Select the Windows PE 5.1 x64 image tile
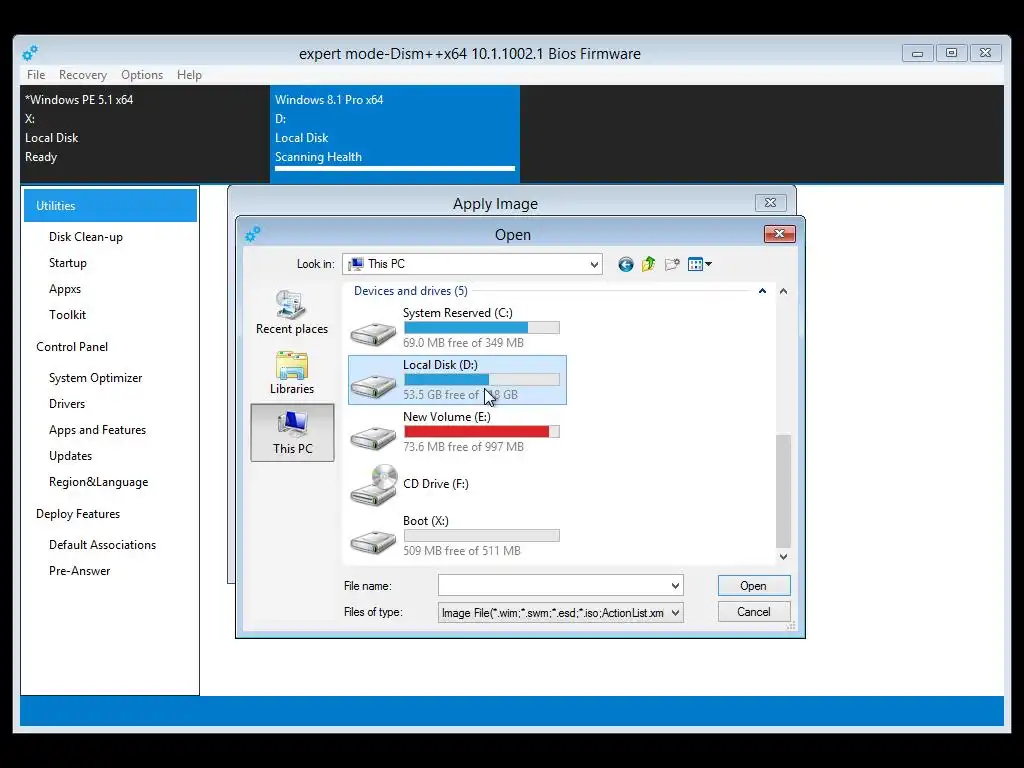1024x768 pixels. (x=145, y=133)
